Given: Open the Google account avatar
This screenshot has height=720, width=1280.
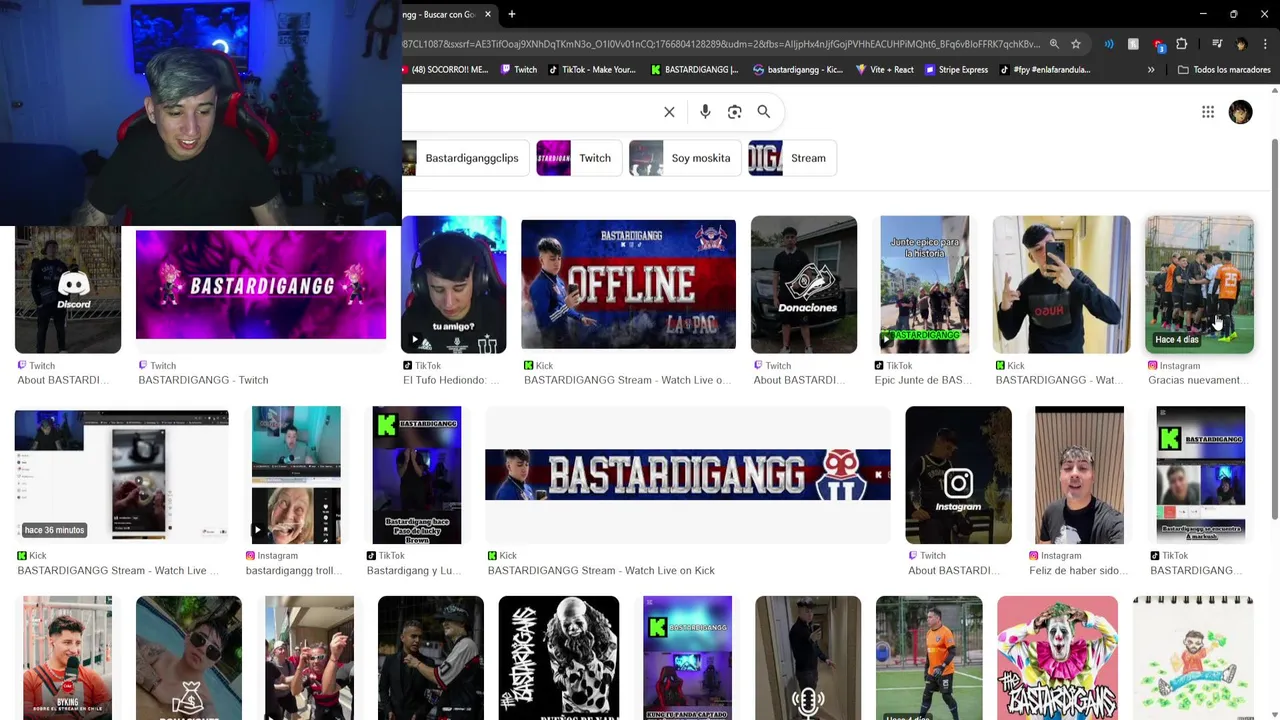Looking at the screenshot, I should tap(1240, 112).
